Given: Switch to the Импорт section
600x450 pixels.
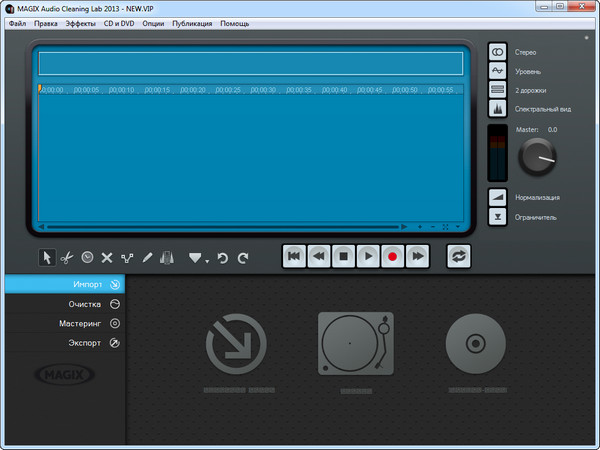Looking at the screenshot, I should (65, 284).
